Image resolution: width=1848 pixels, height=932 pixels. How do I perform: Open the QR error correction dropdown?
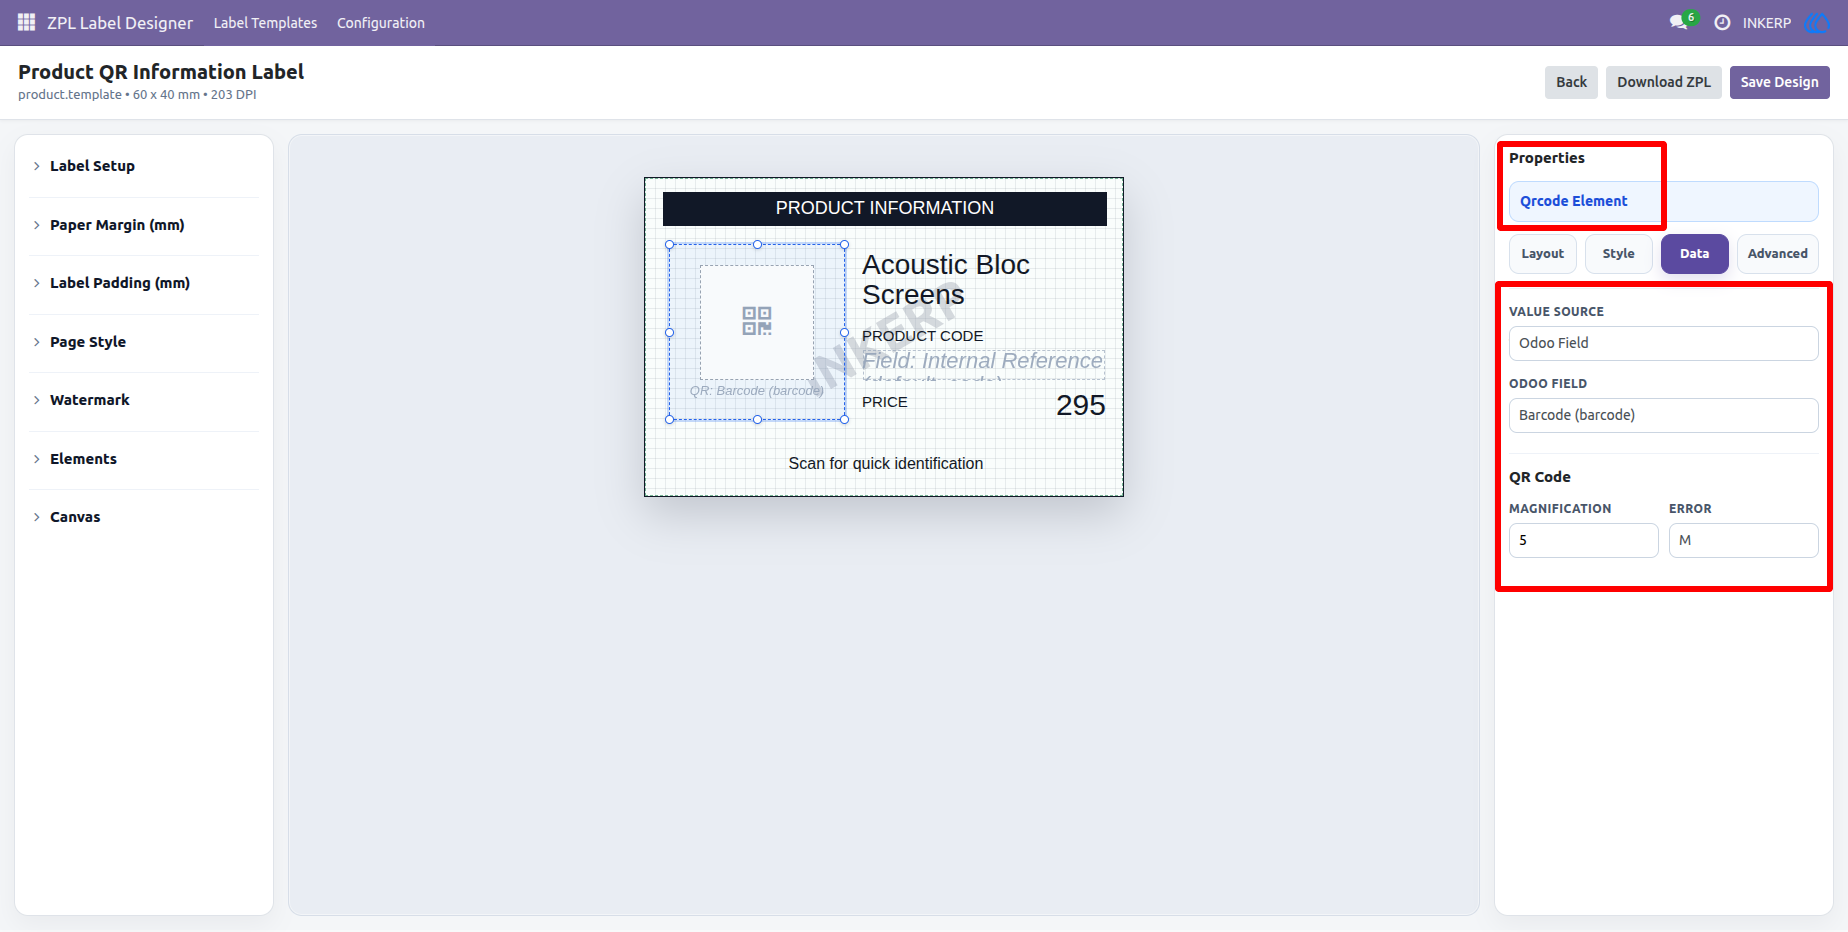point(1743,540)
